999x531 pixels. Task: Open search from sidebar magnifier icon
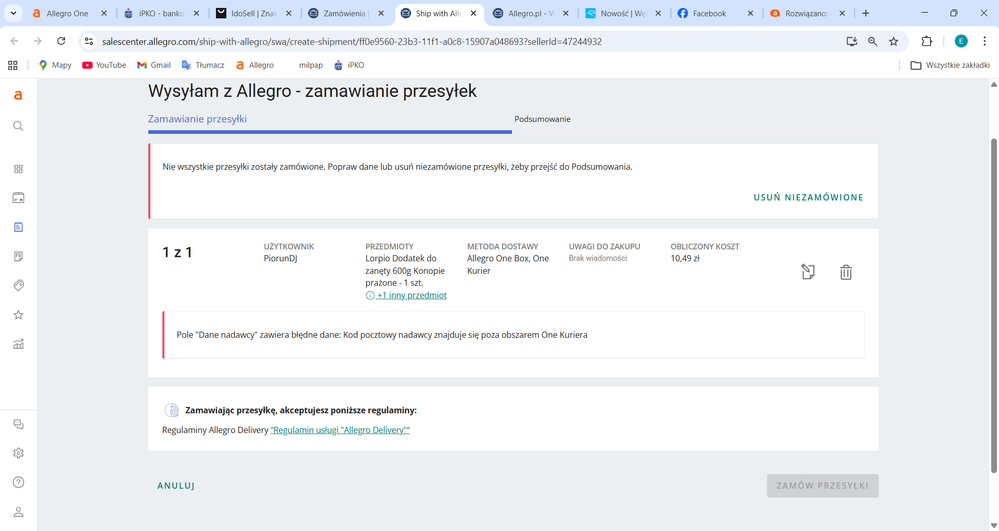point(18,126)
